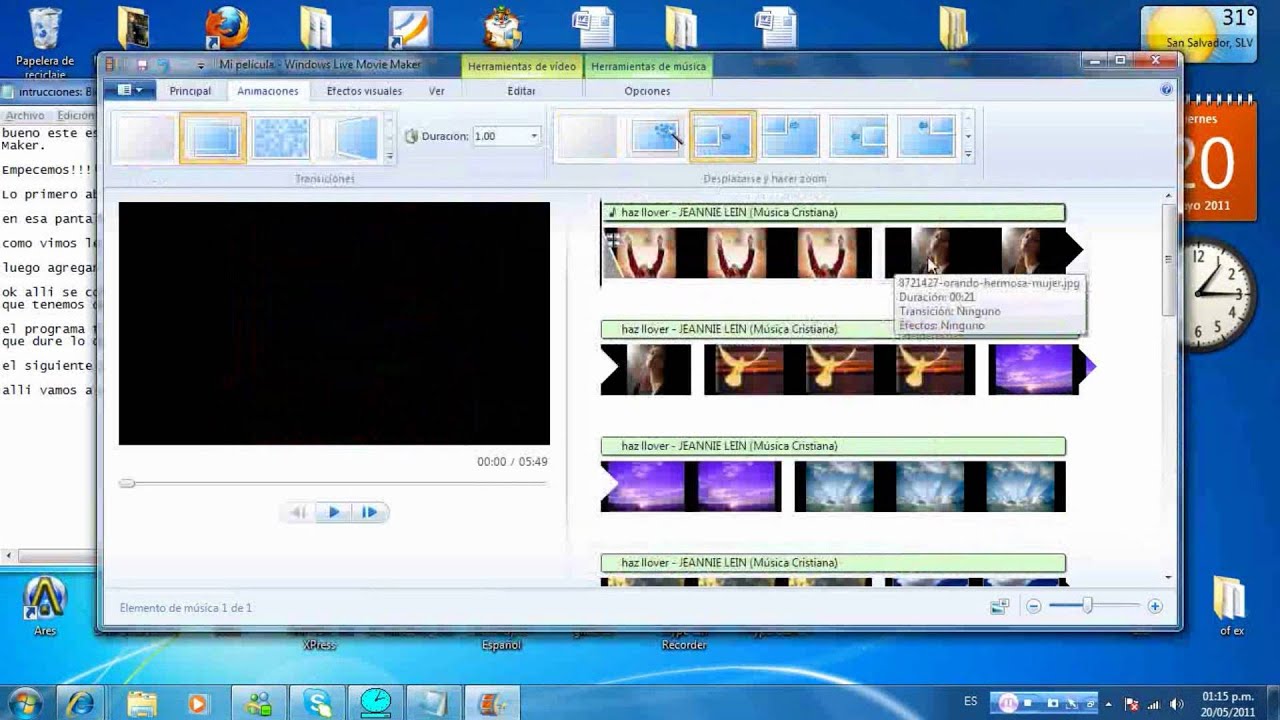Open the 'of ex' desktop folder

1230,606
